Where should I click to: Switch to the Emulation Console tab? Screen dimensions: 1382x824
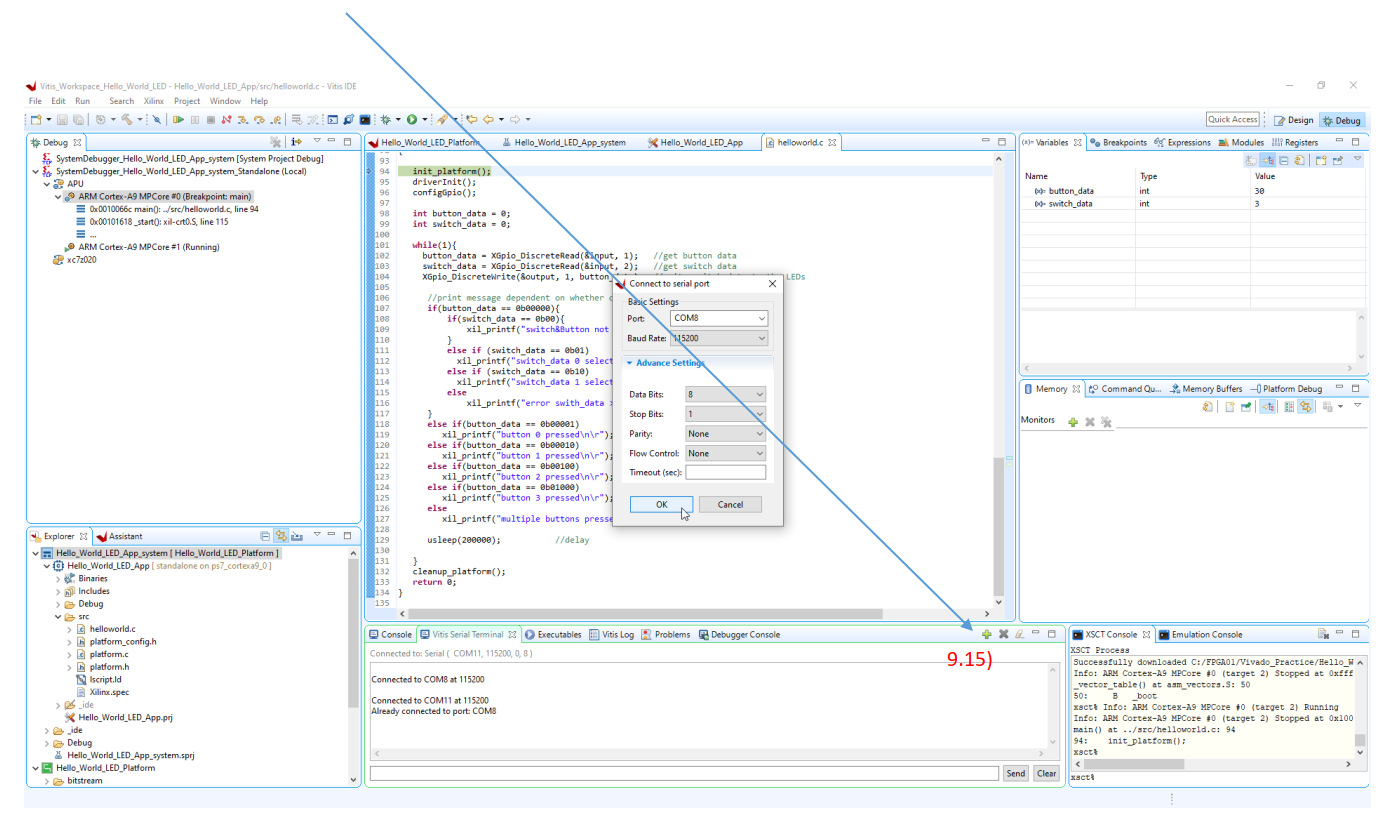point(1200,634)
